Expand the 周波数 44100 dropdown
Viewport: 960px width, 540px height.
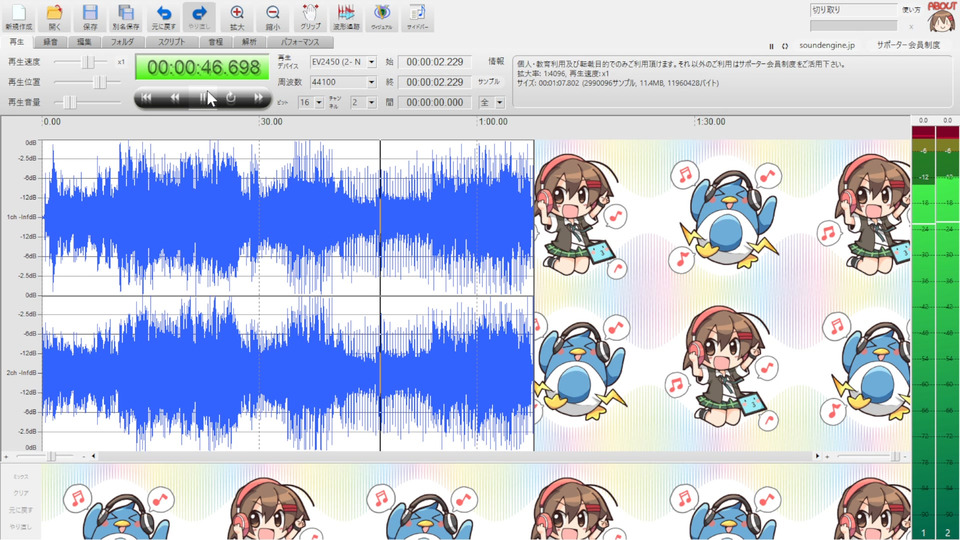coord(371,82)
